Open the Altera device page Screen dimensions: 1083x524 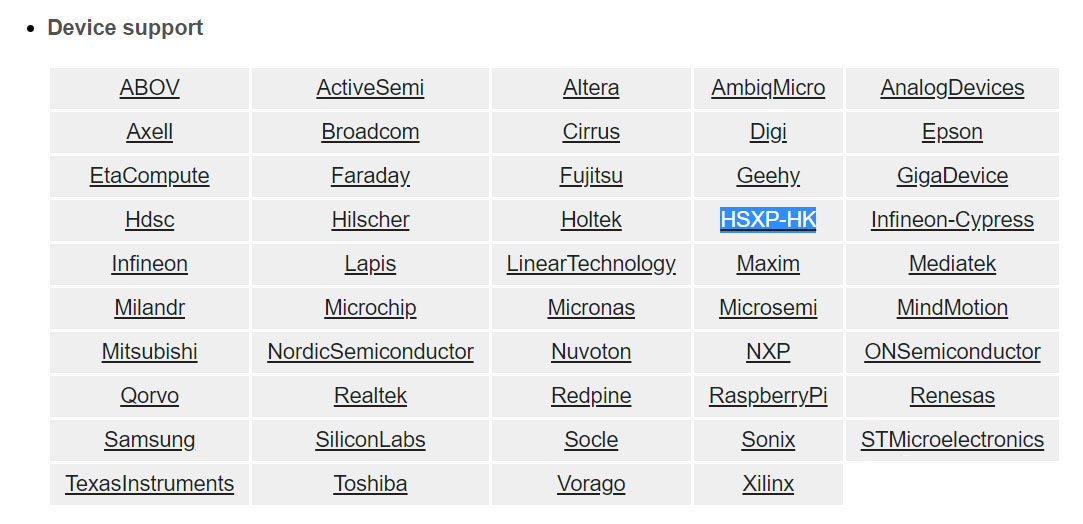591,88
